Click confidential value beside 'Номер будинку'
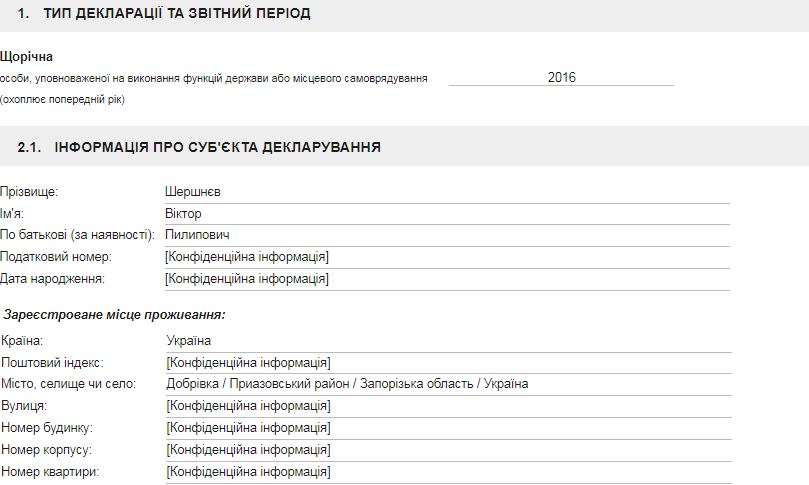 coord(248,428)
